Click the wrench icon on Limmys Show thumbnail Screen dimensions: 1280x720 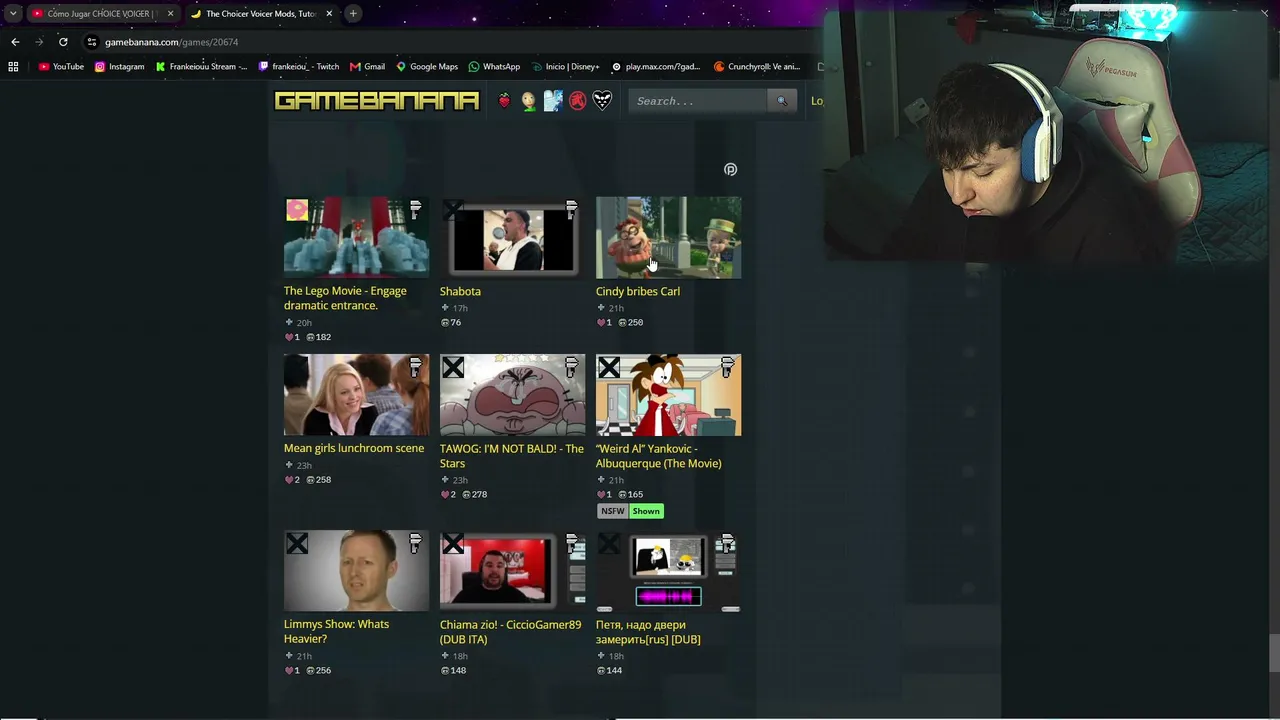pyautogui.click(x=415, y=543)
